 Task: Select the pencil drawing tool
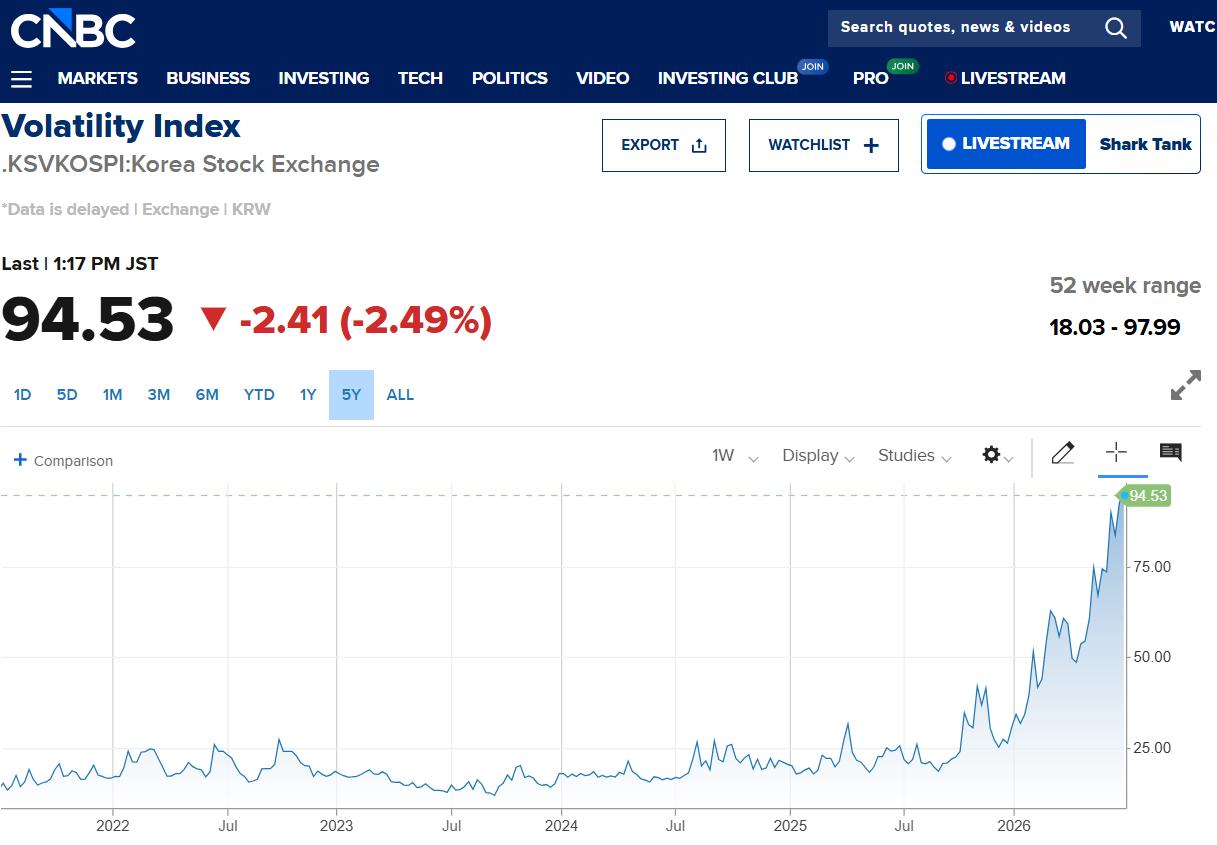coord(1063,454)
